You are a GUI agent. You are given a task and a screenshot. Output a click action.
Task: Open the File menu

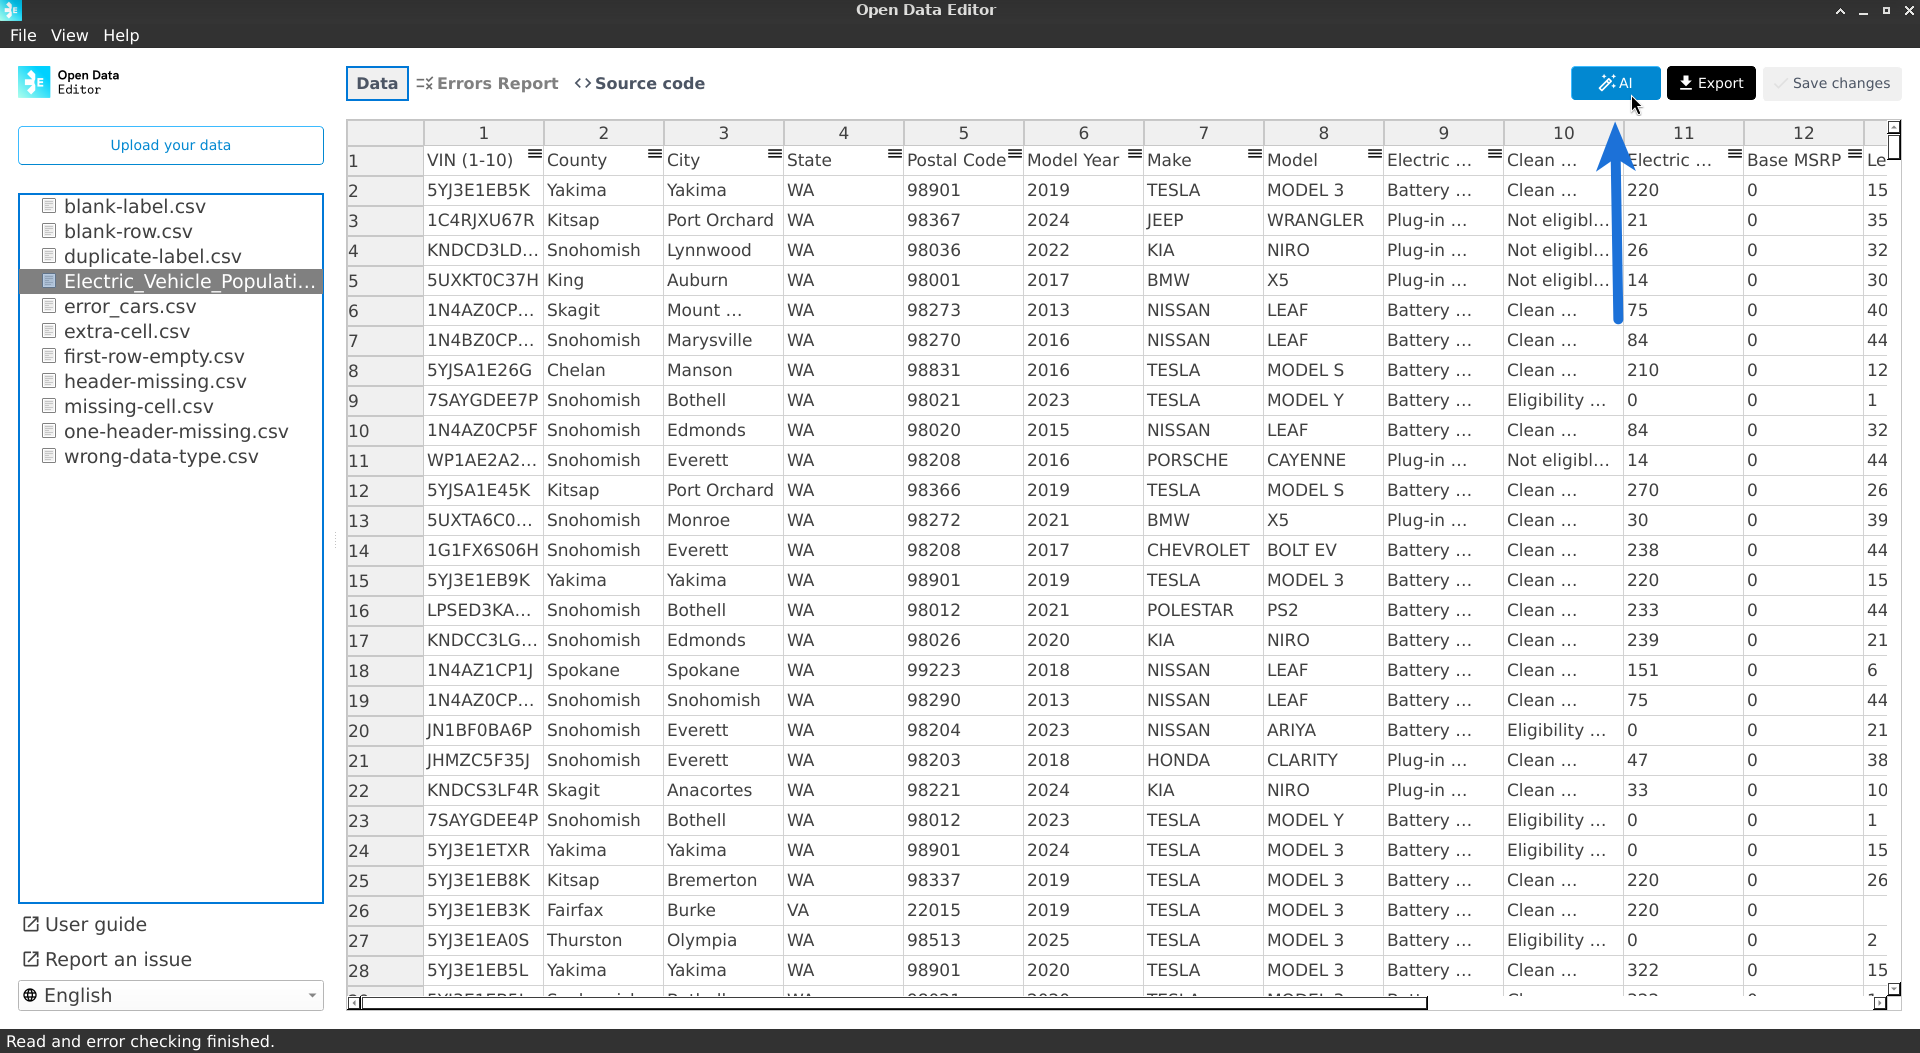coord(23,35)
